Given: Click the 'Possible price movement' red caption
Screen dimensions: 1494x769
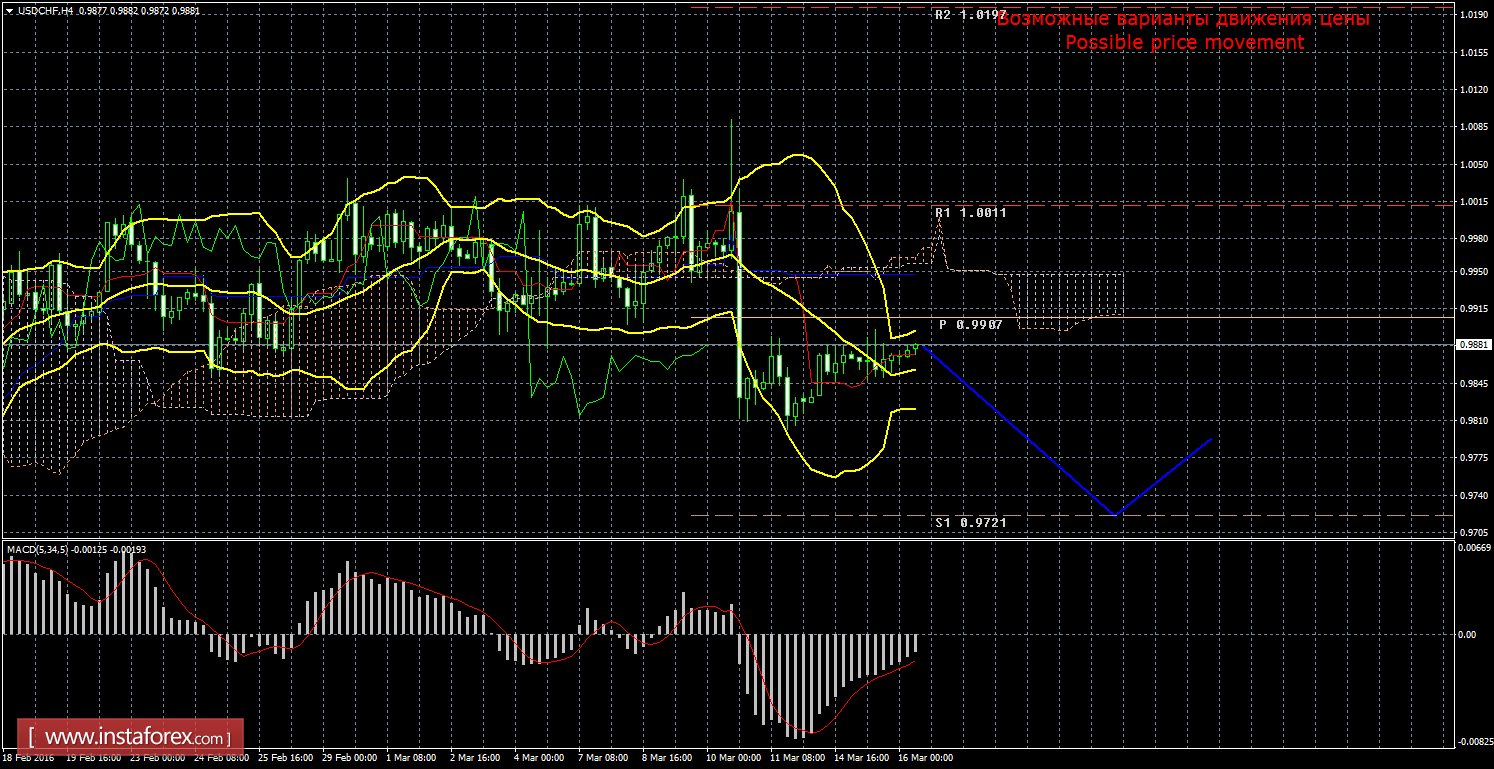Looking at the screenshot, I should pos(1184,43).
